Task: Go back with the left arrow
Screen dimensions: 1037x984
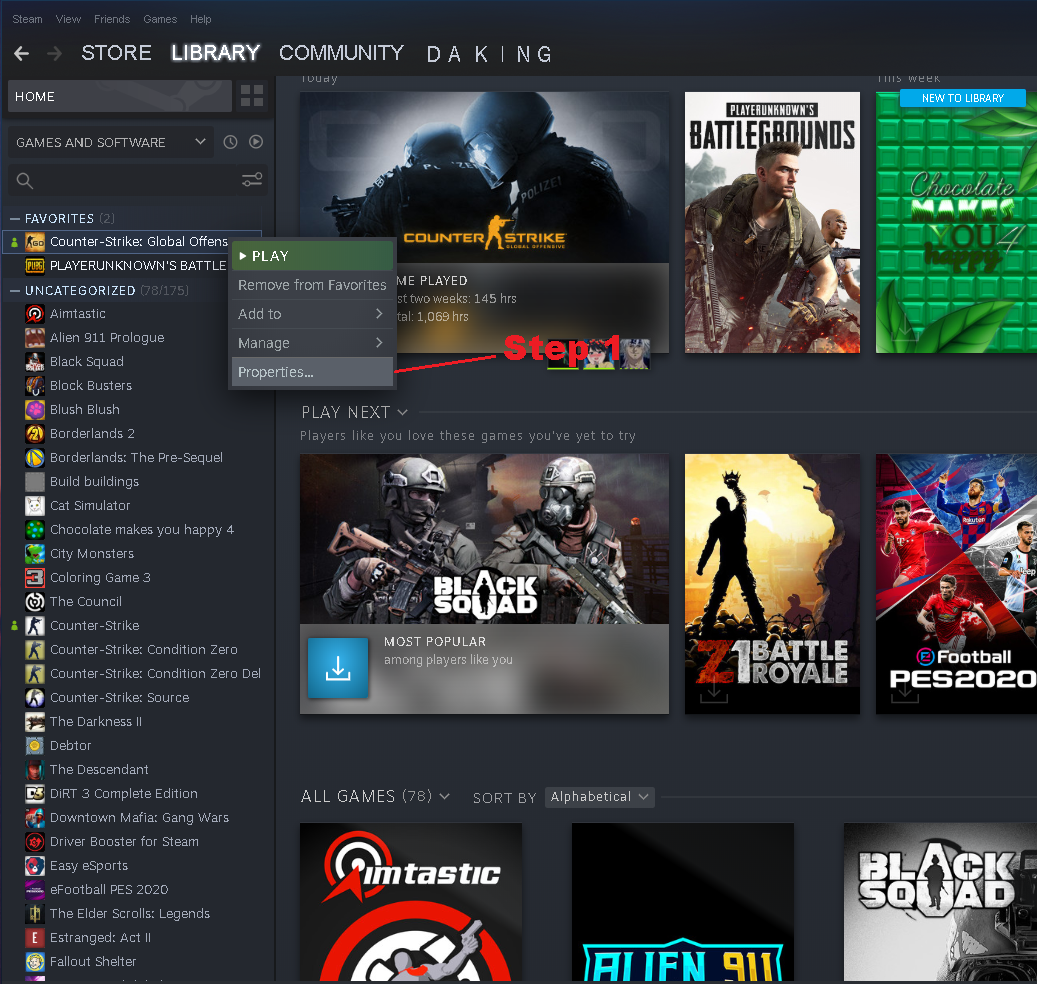Action: [x=22, y=54]
